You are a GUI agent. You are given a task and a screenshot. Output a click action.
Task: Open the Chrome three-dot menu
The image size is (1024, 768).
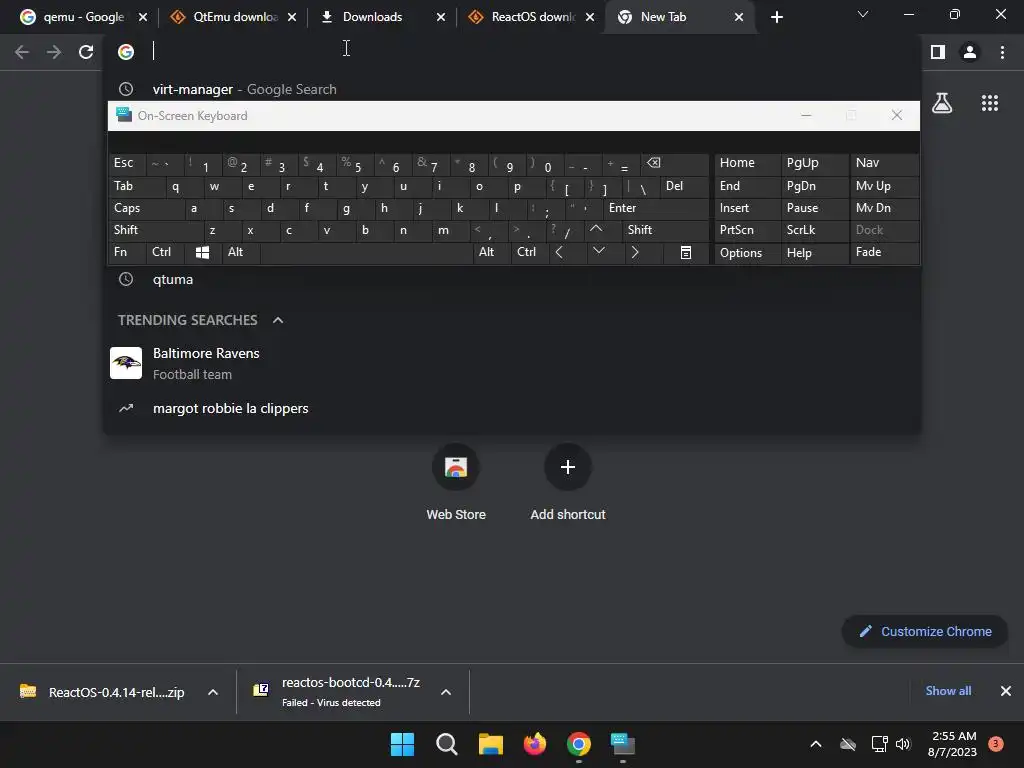[1002, 52]
